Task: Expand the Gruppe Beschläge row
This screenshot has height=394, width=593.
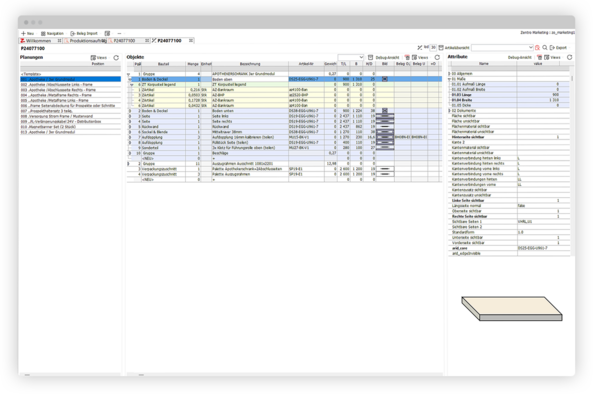Action: point(129,154)
